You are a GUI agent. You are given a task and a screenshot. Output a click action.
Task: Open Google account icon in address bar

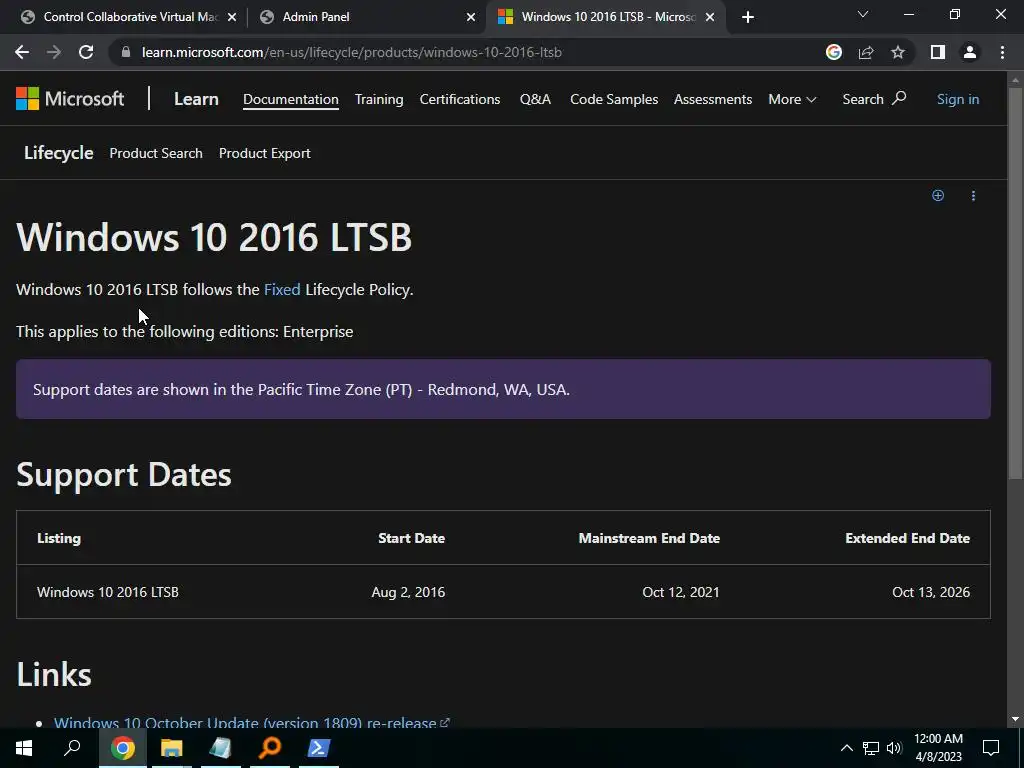(834, 52)
